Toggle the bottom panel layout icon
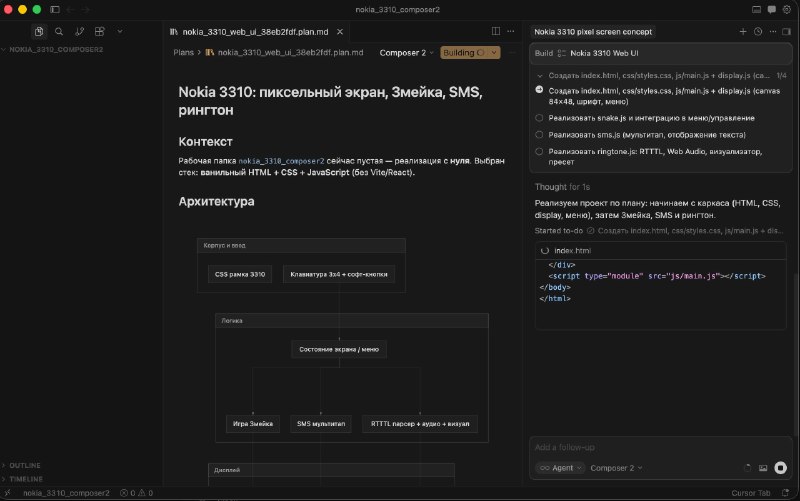Viewport: 800px width, 501px height. click(x=757, y=10)
